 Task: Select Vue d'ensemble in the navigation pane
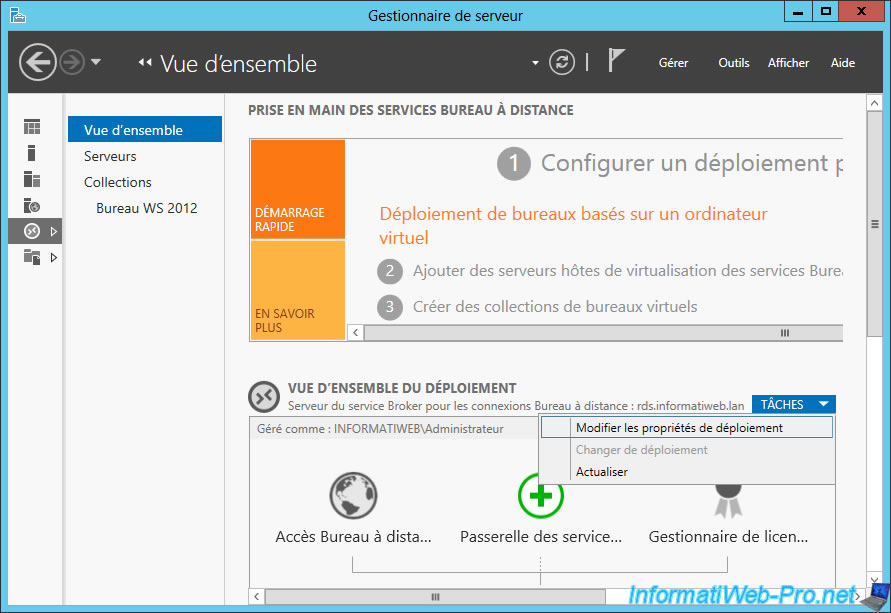pyautogui.click(x=145, y=130)
